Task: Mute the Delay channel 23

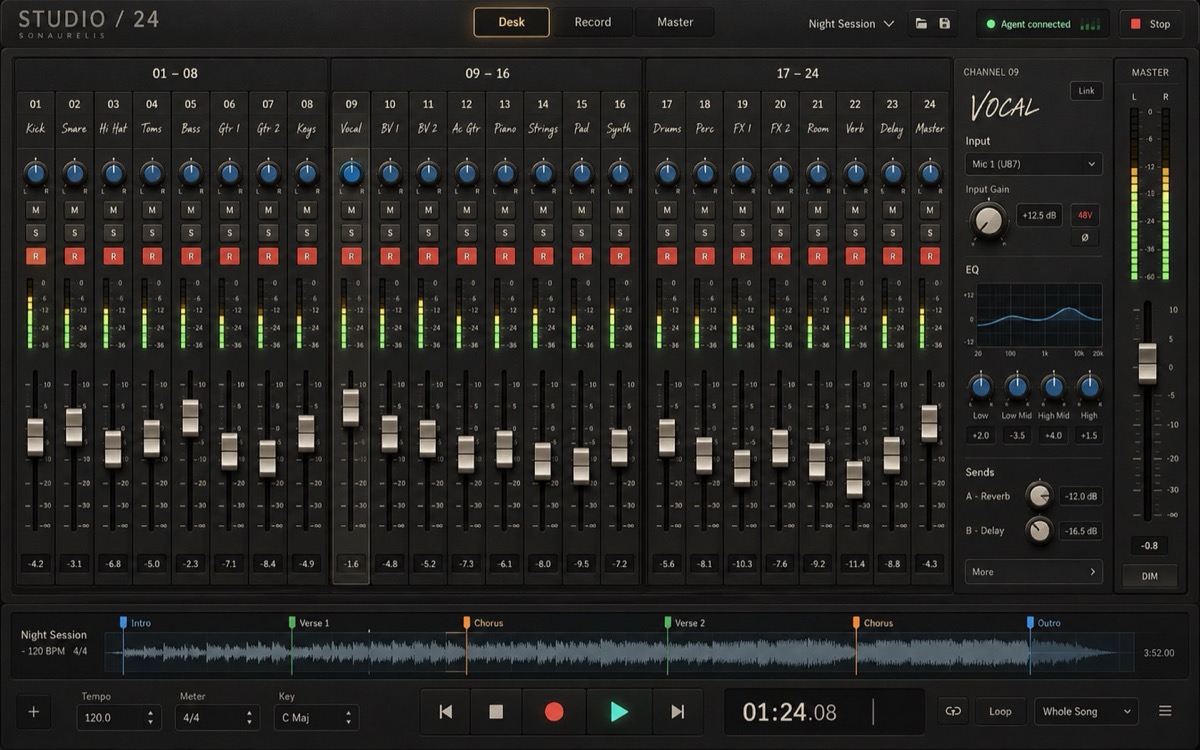Action: pyautogui.click(x=892, y=210)
